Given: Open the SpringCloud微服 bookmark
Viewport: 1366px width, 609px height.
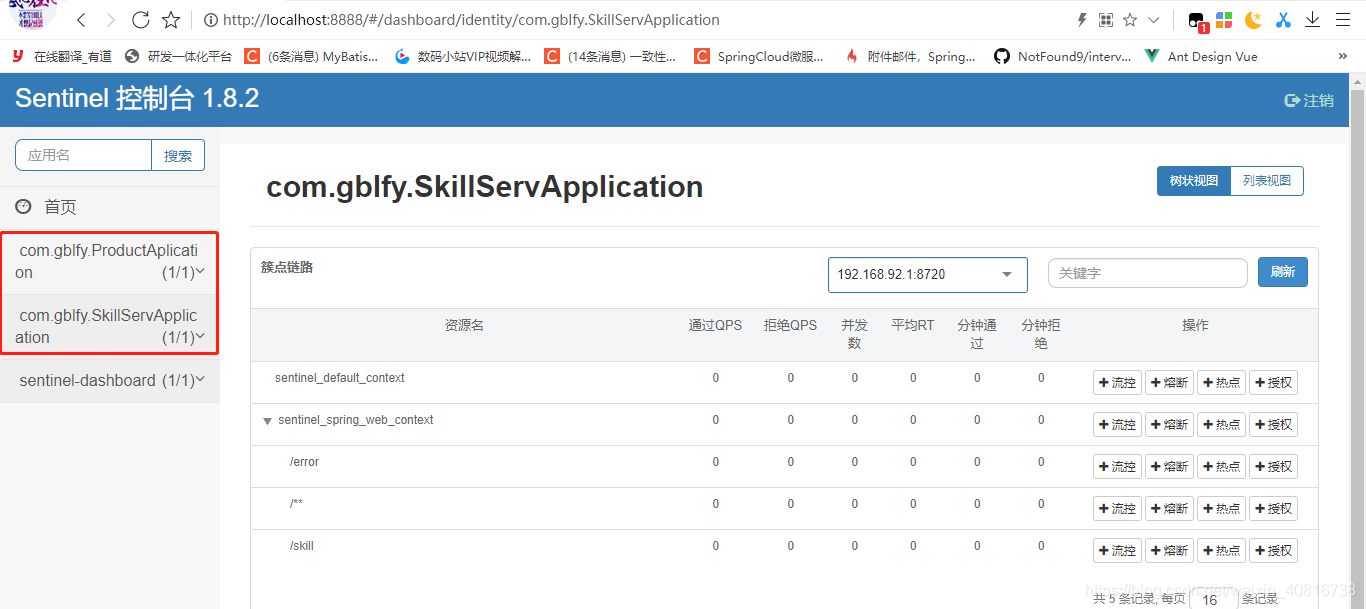Looking at the screenshot, I should 759,57.
